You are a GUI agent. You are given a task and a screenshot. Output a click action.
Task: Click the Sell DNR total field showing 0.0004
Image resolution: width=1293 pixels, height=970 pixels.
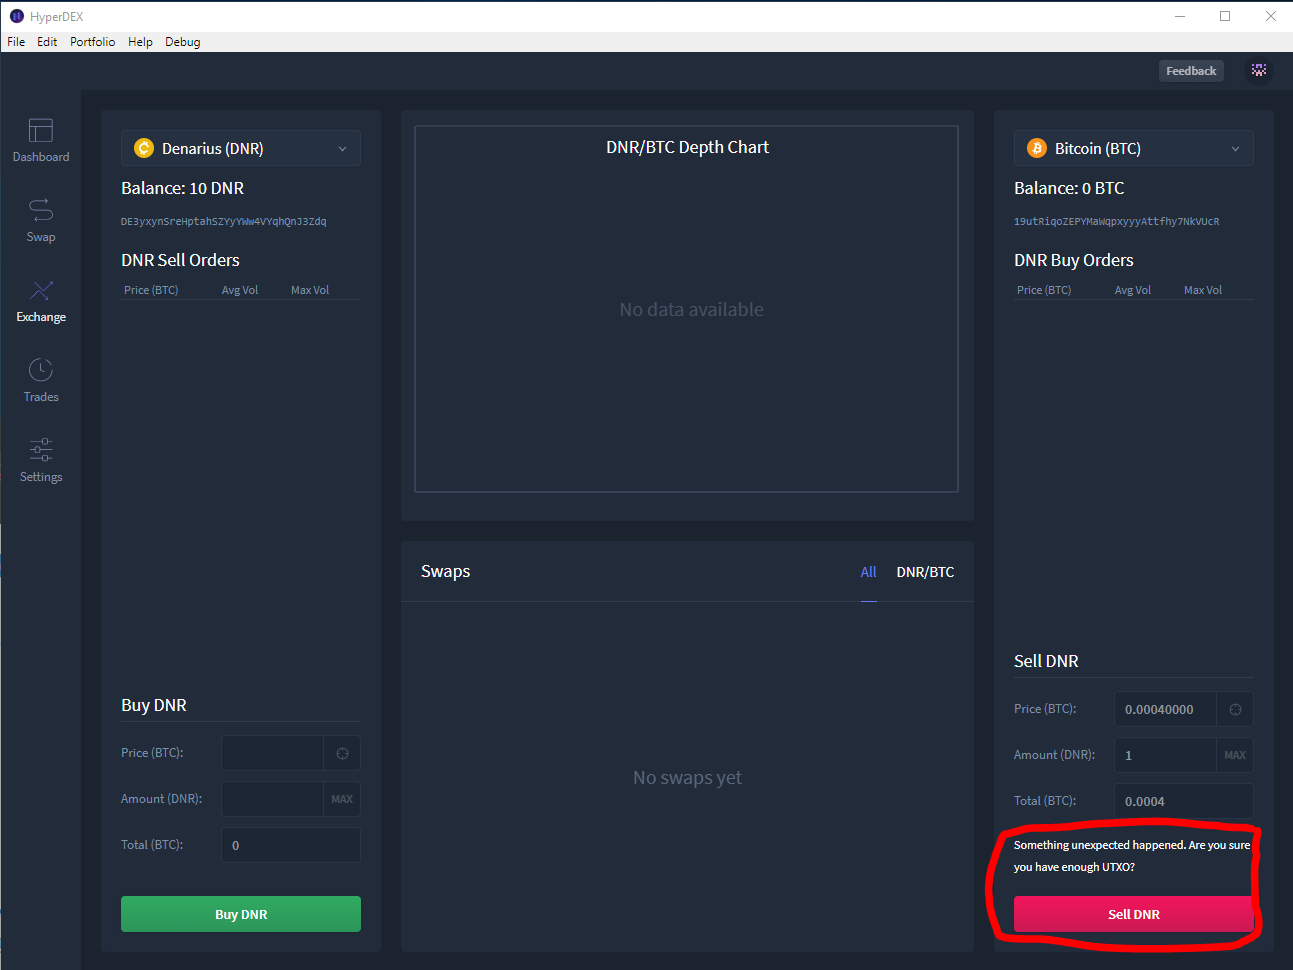[1184, 801]
